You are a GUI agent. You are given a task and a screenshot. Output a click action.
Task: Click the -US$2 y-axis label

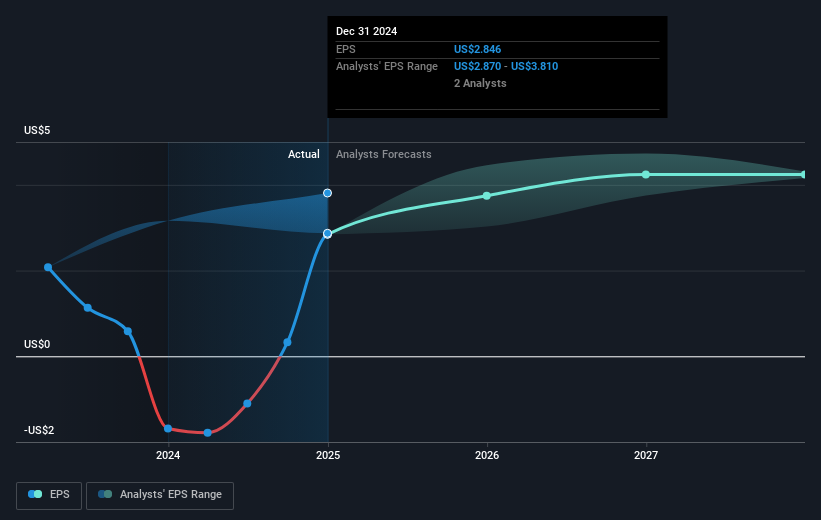(x=39, y=430)
